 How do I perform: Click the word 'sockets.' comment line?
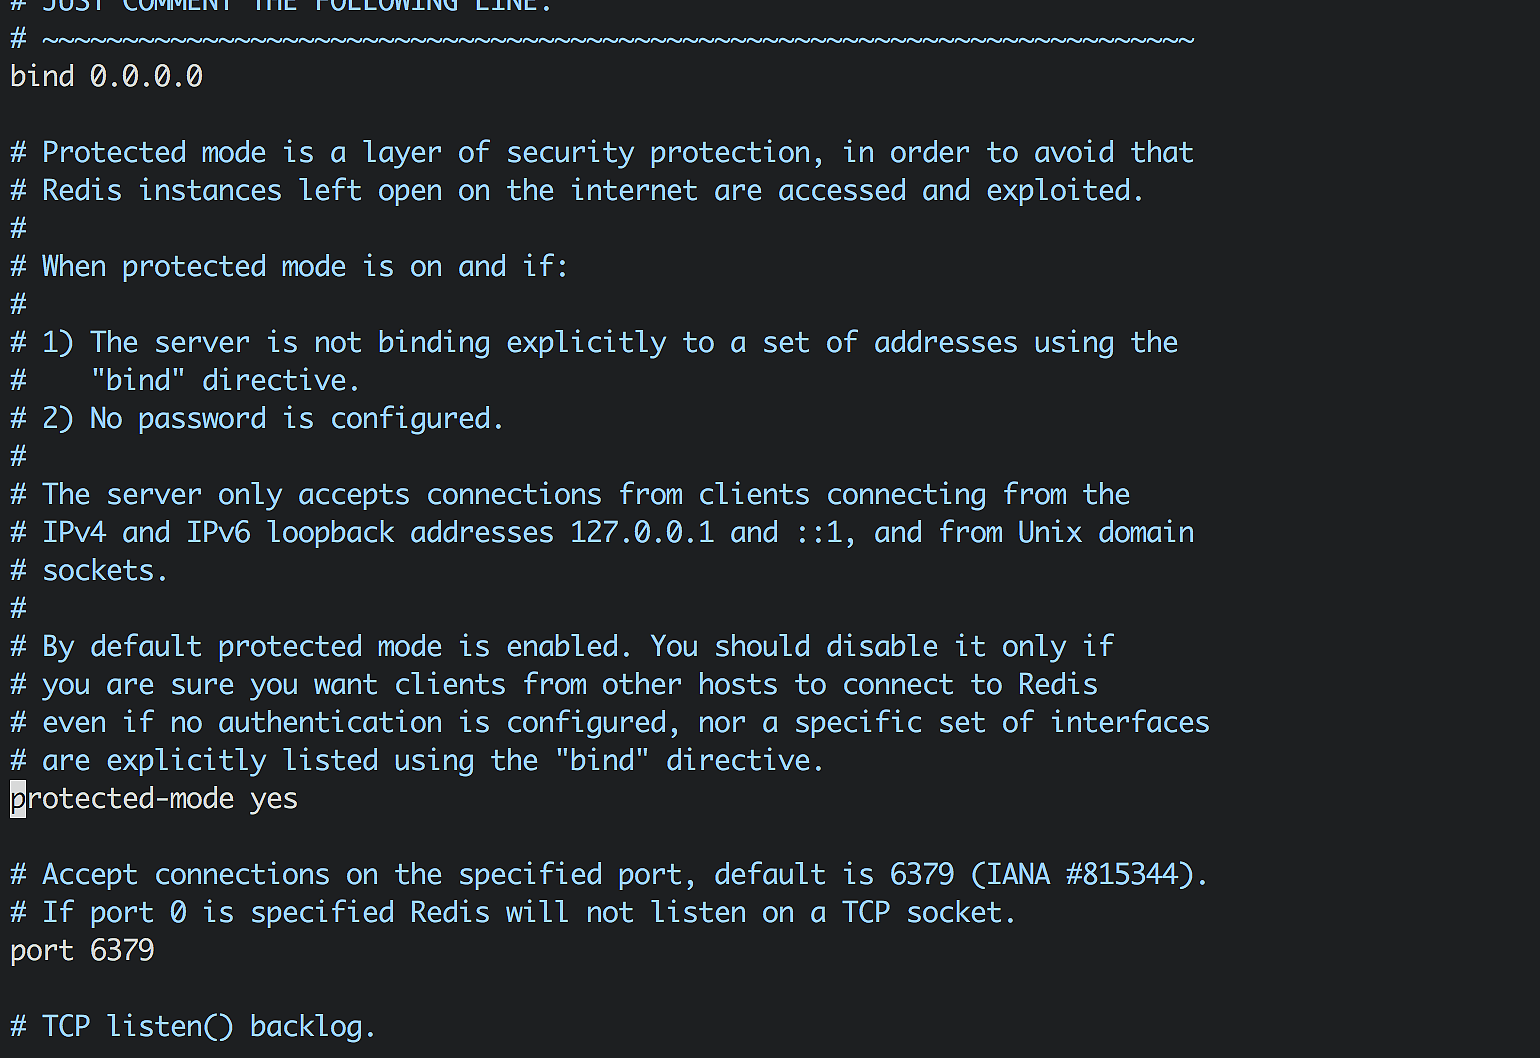(104, 571)
